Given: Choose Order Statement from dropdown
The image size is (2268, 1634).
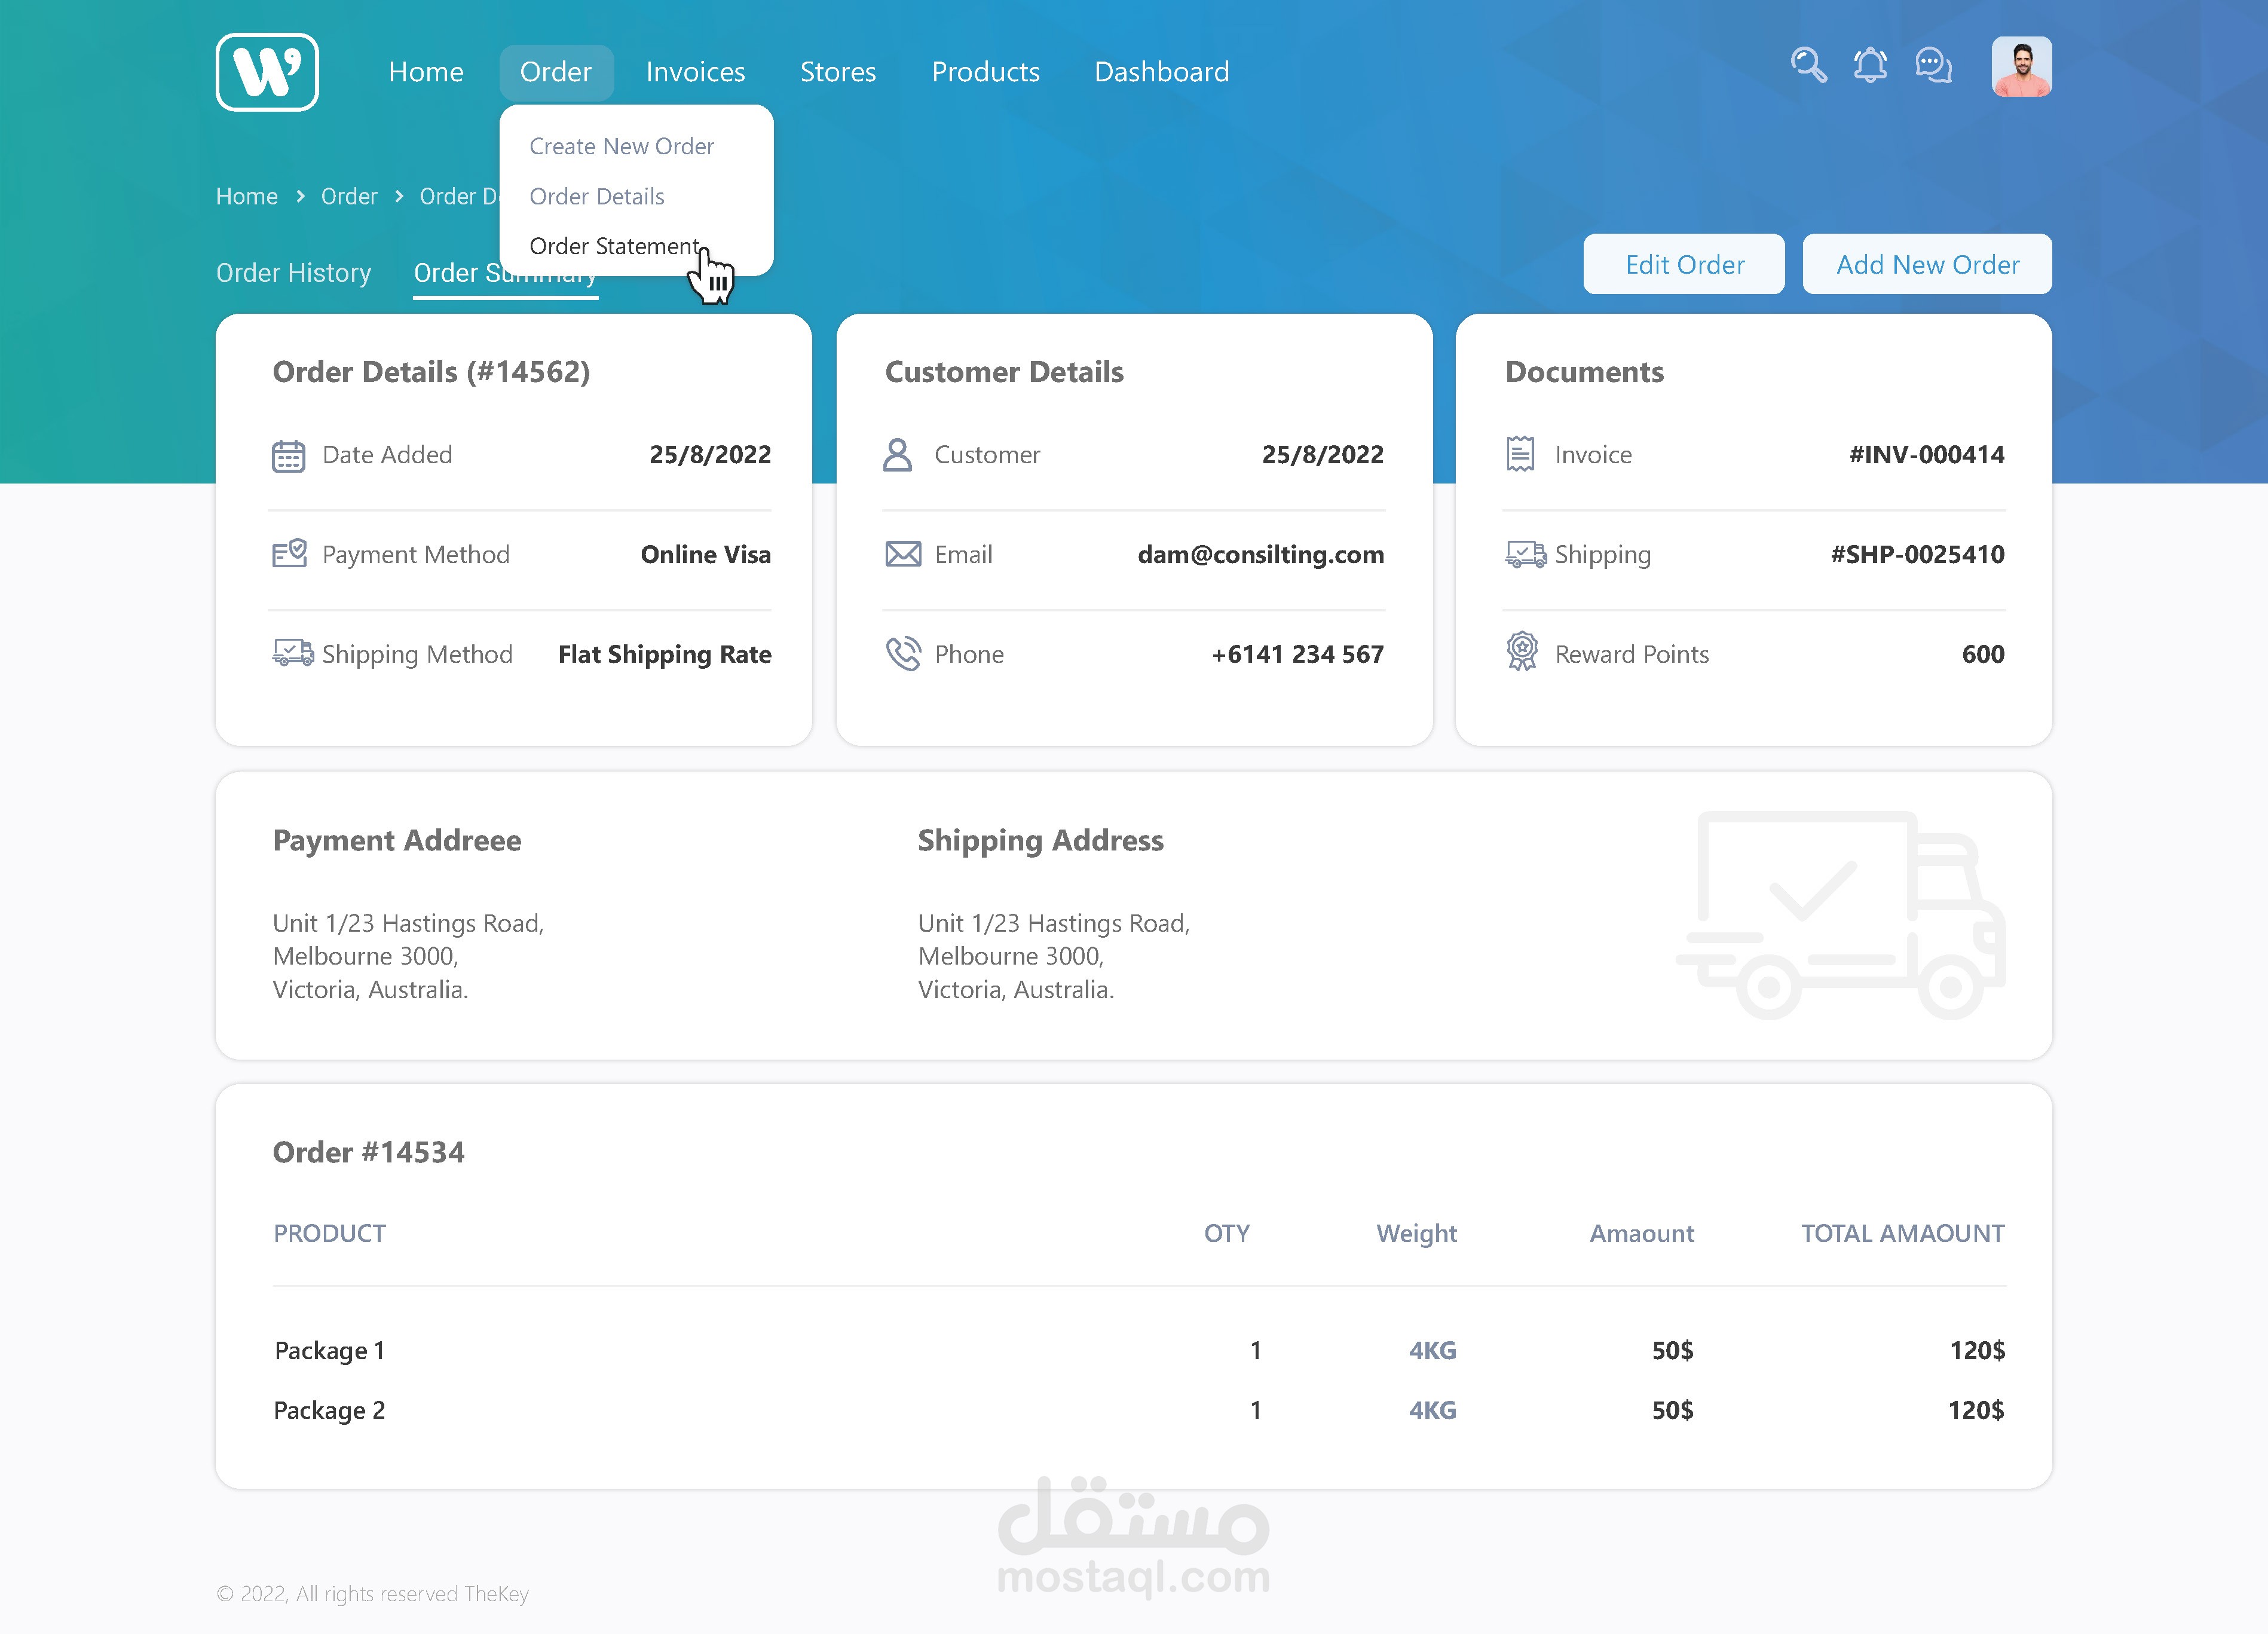Looking at the screenshot, I should [x=614, y=246].
